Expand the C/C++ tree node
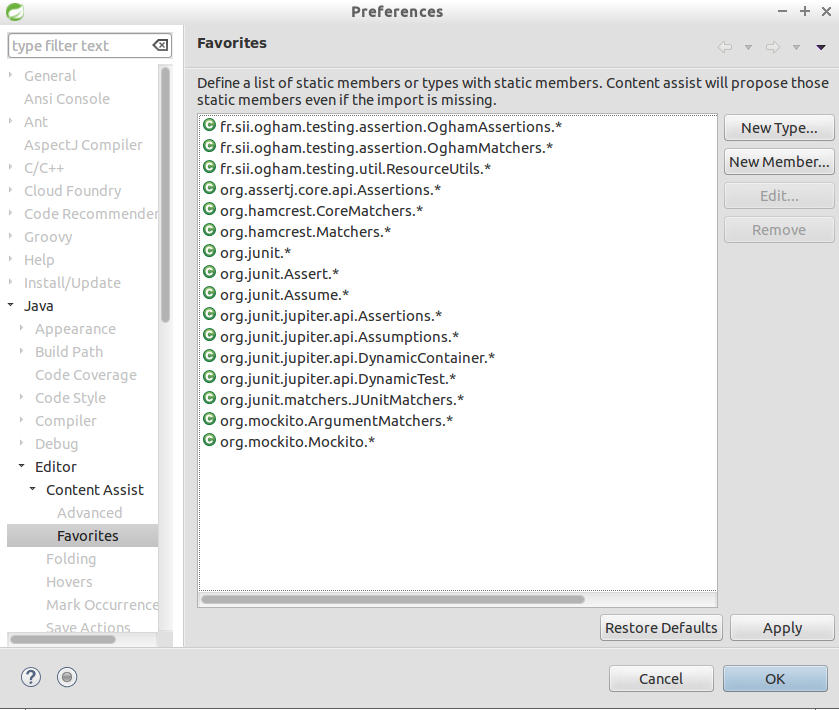 pos(10,167)
